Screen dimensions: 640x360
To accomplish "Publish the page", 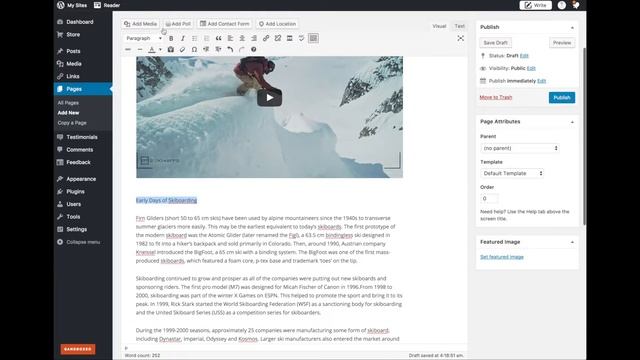I will pos(562,98).
